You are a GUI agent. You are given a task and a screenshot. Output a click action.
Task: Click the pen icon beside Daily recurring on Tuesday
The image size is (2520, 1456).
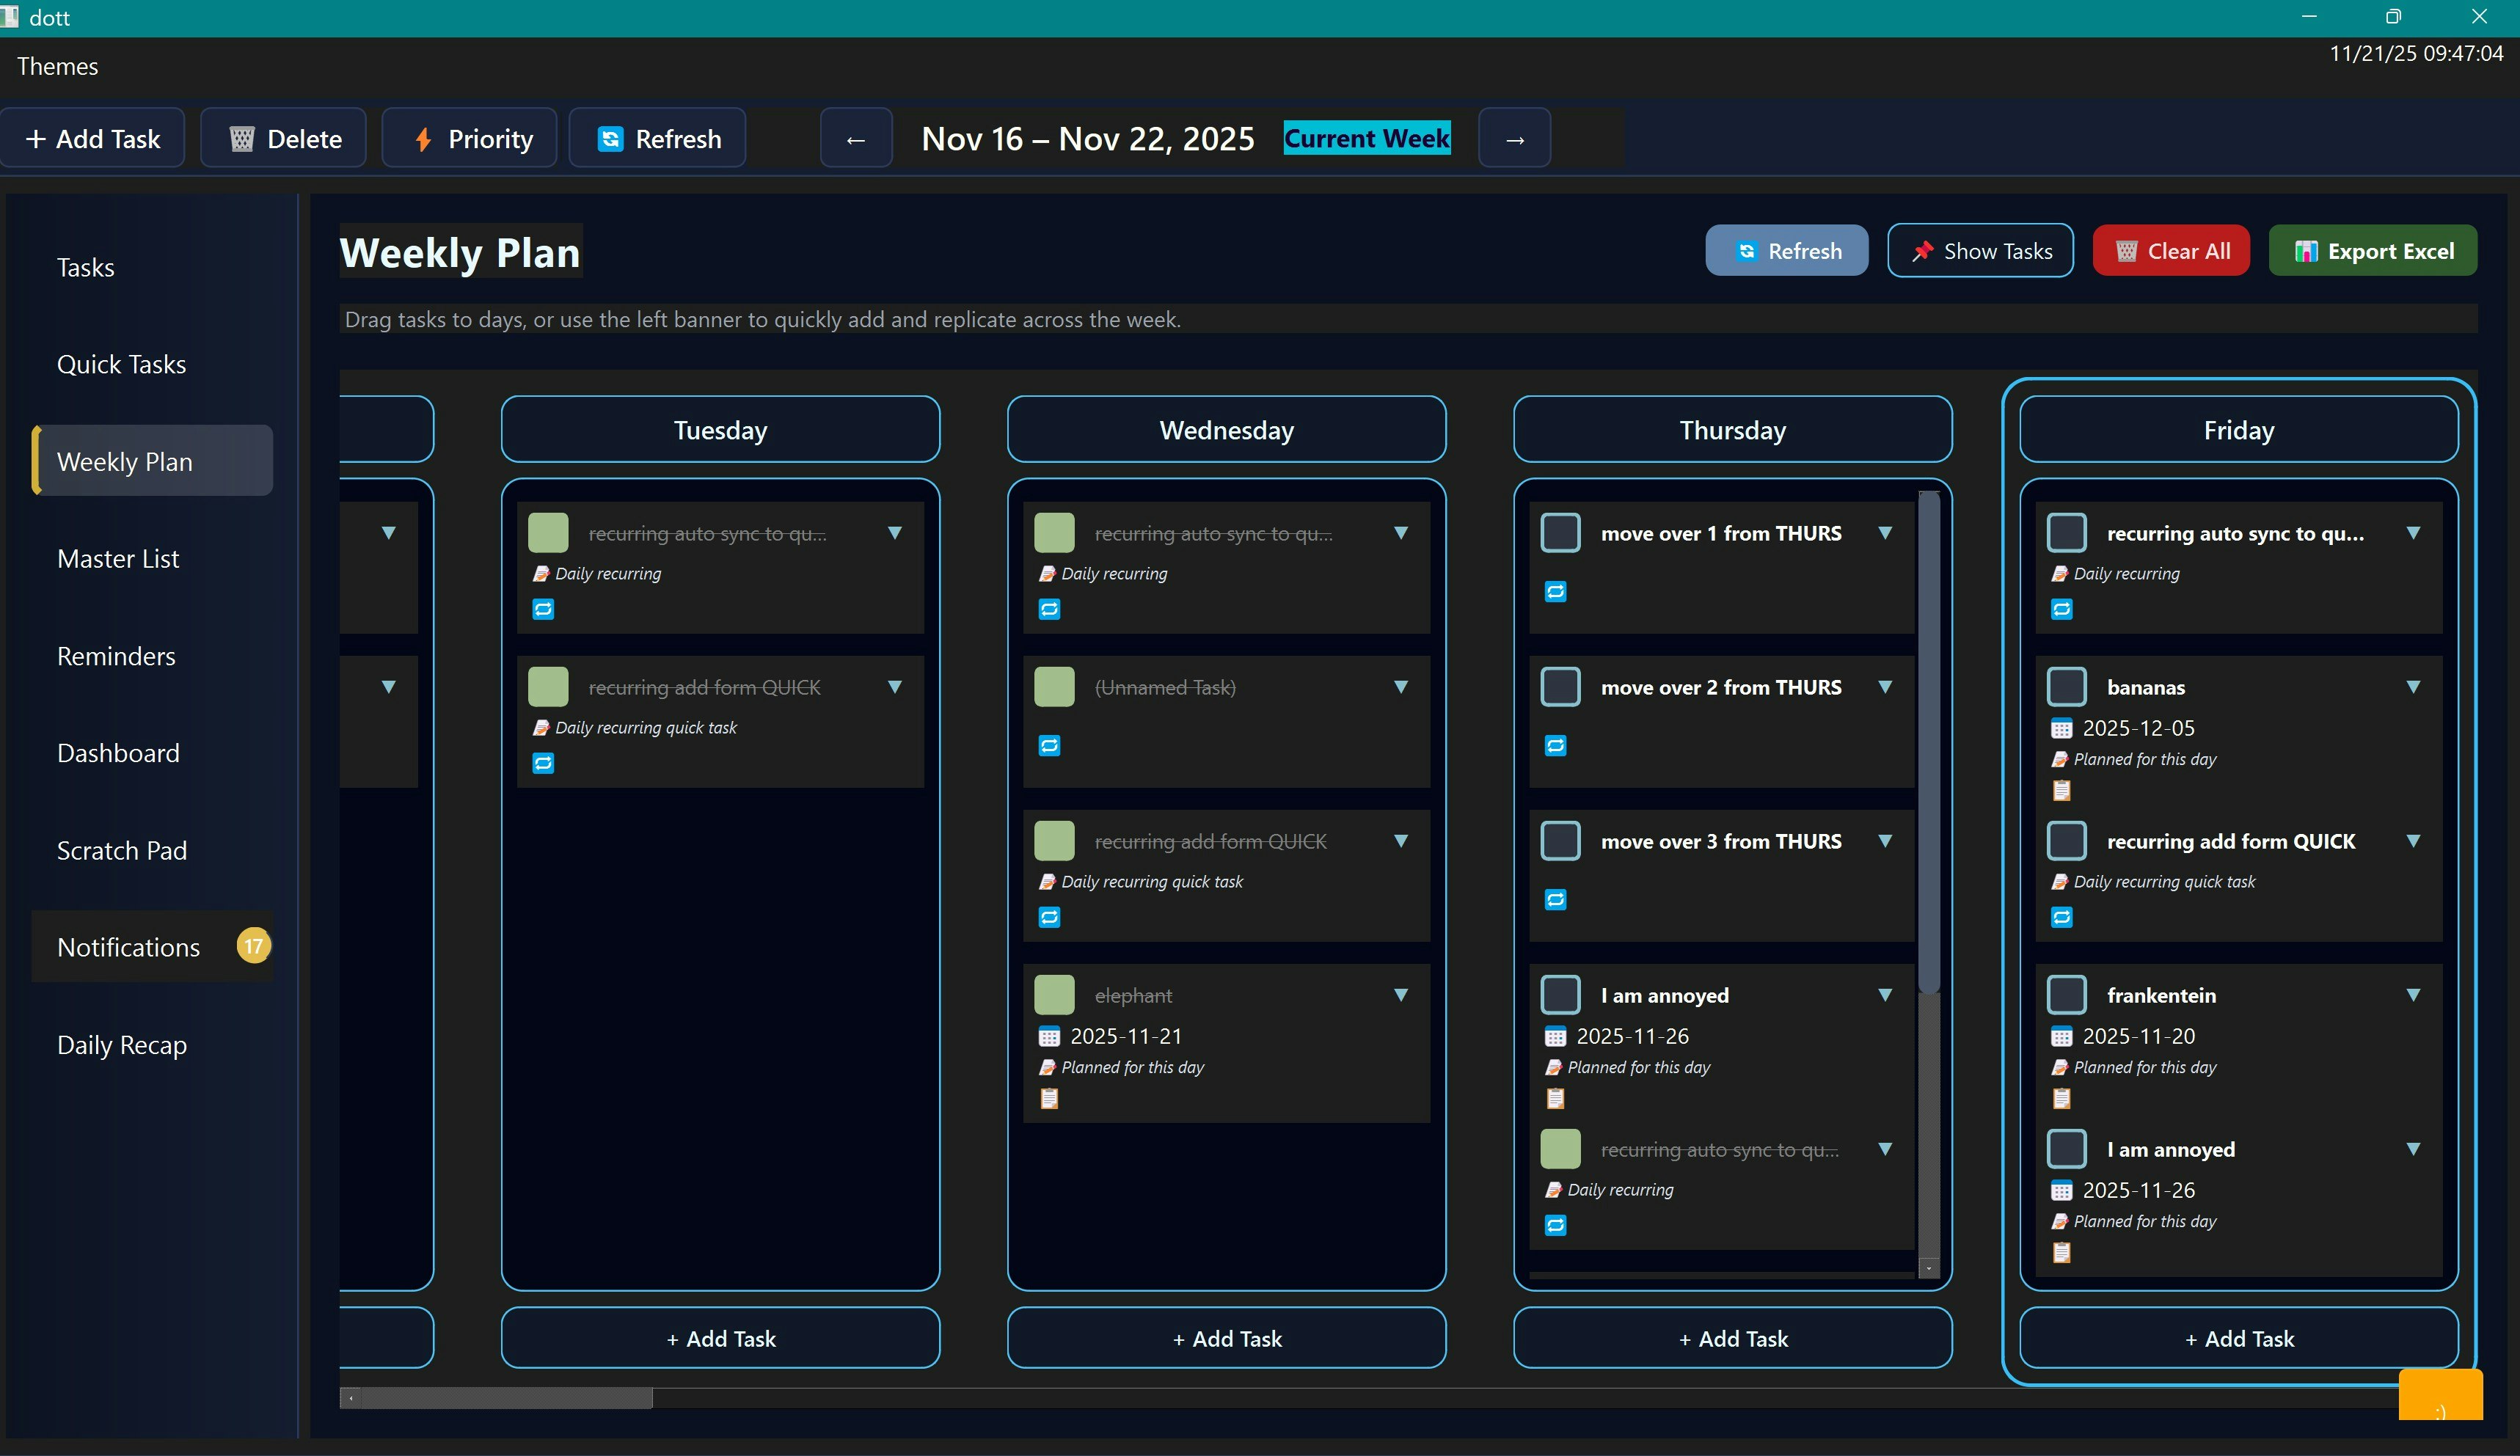coord(543,573)
